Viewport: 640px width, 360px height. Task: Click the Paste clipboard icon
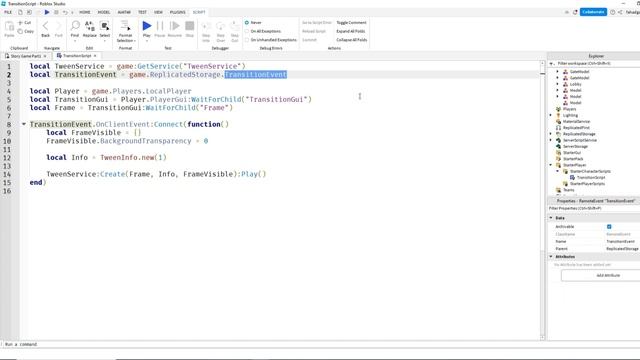pos(9,27)
